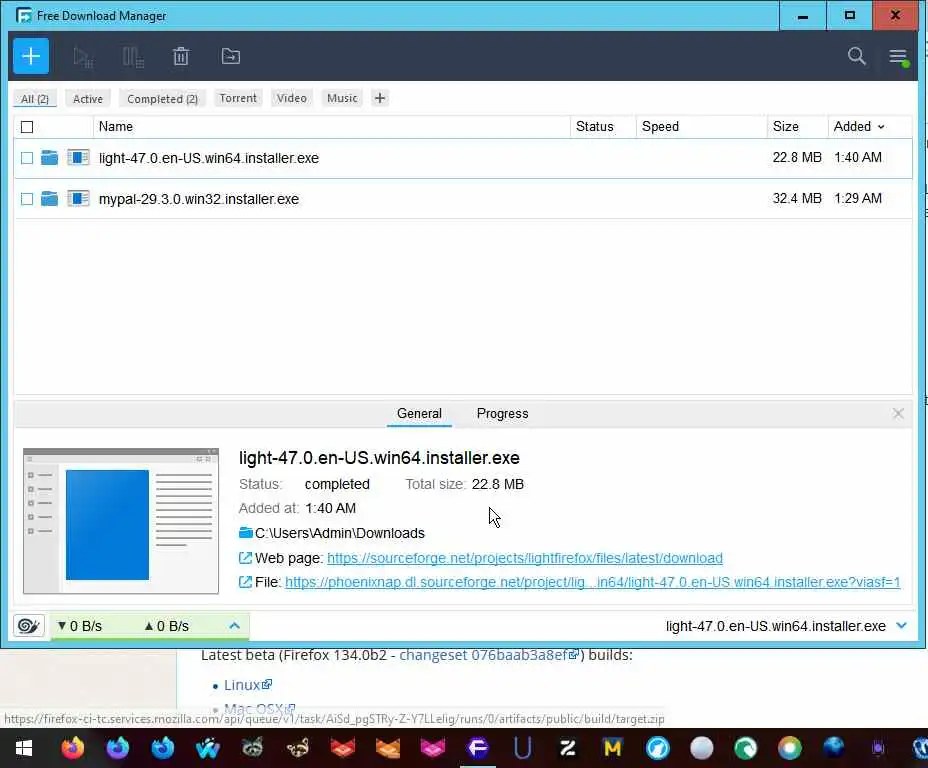Sort downloads by Size column
The height and width of the screenshot is (768, 928).
785,127
